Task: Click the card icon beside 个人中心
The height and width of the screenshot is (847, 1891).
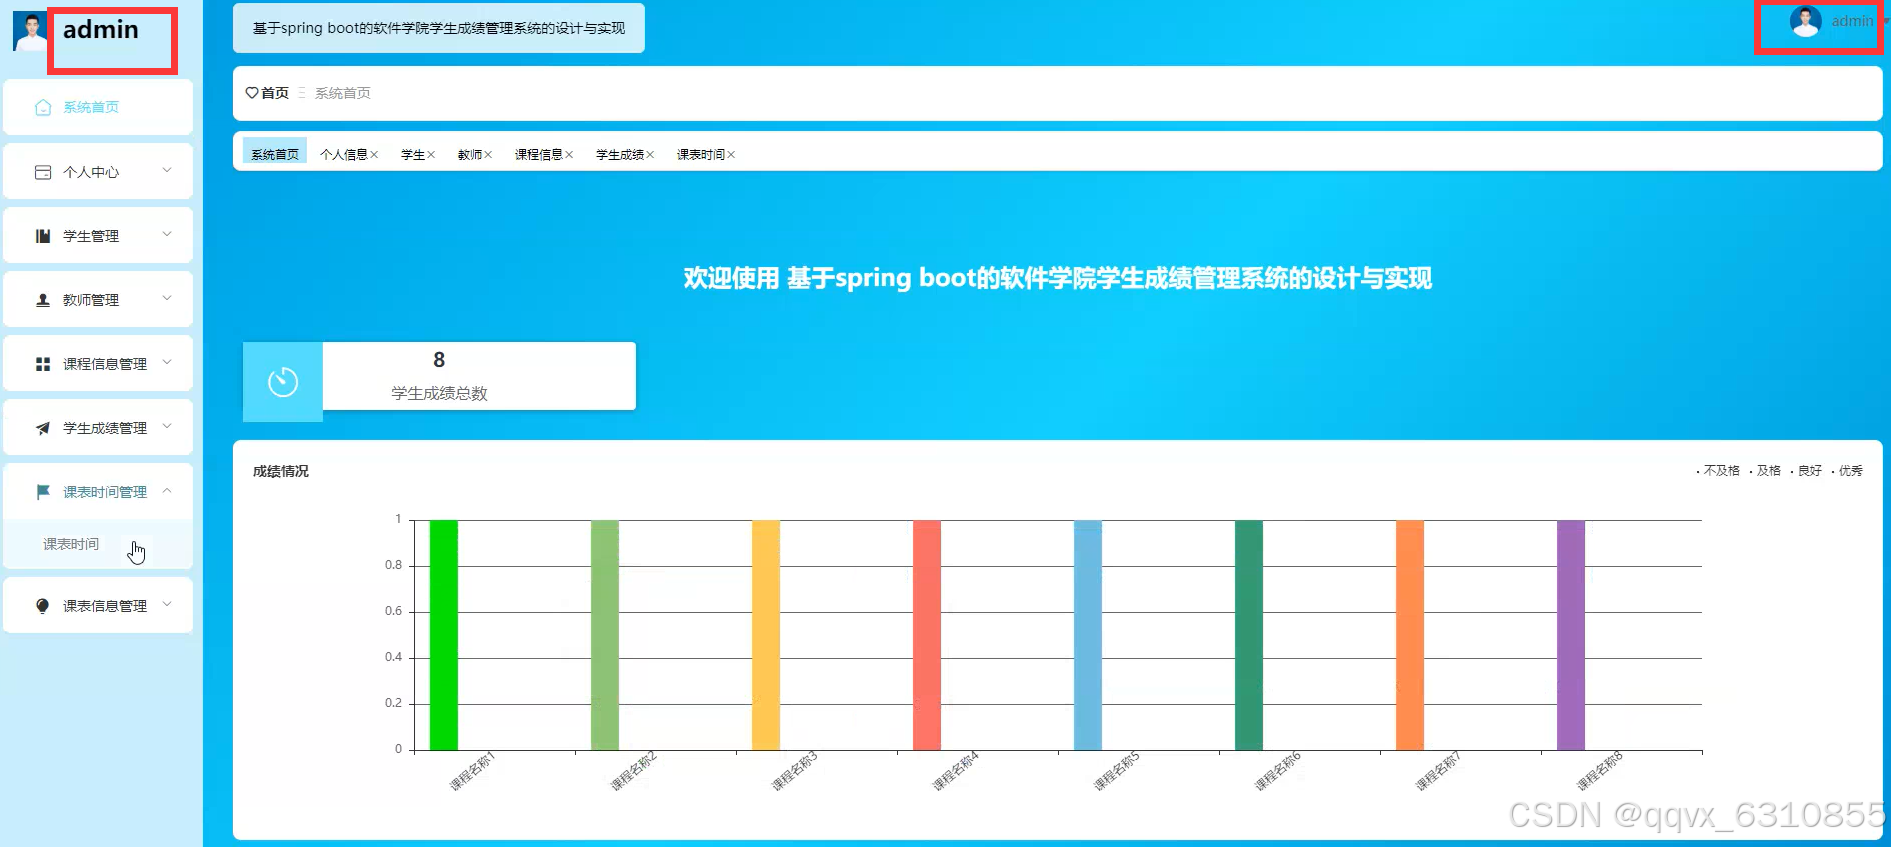Action: pos(43,172)
